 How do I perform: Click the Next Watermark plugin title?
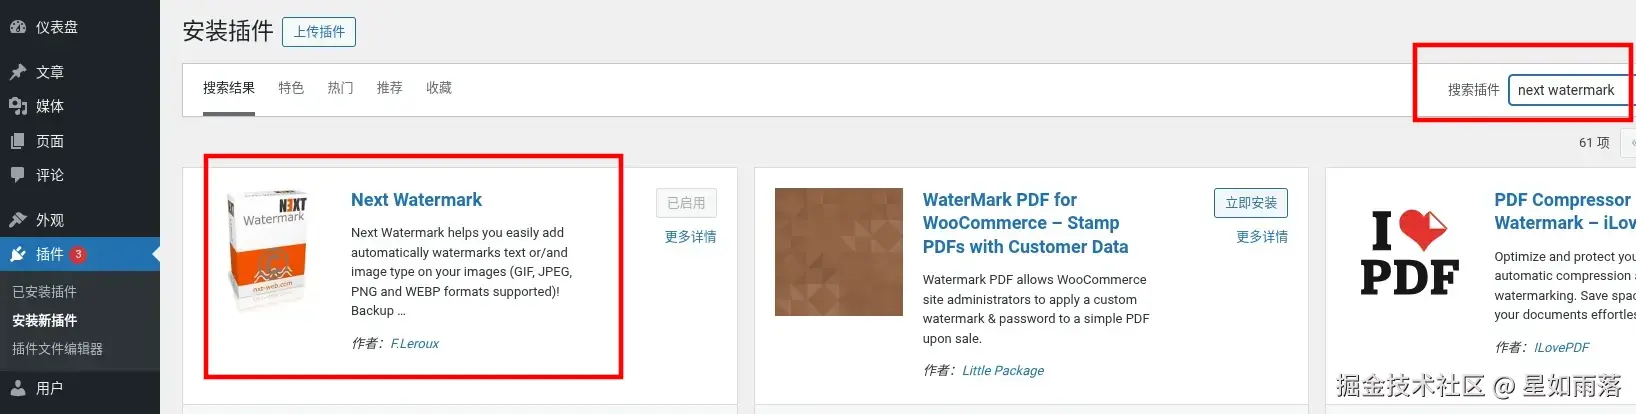[x=416, y=200]
